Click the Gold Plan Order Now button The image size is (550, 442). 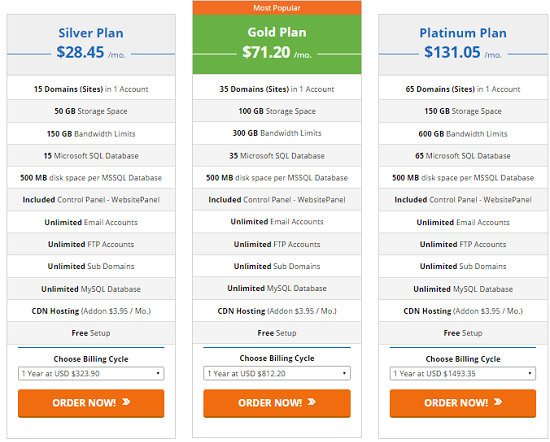[277, 403]
